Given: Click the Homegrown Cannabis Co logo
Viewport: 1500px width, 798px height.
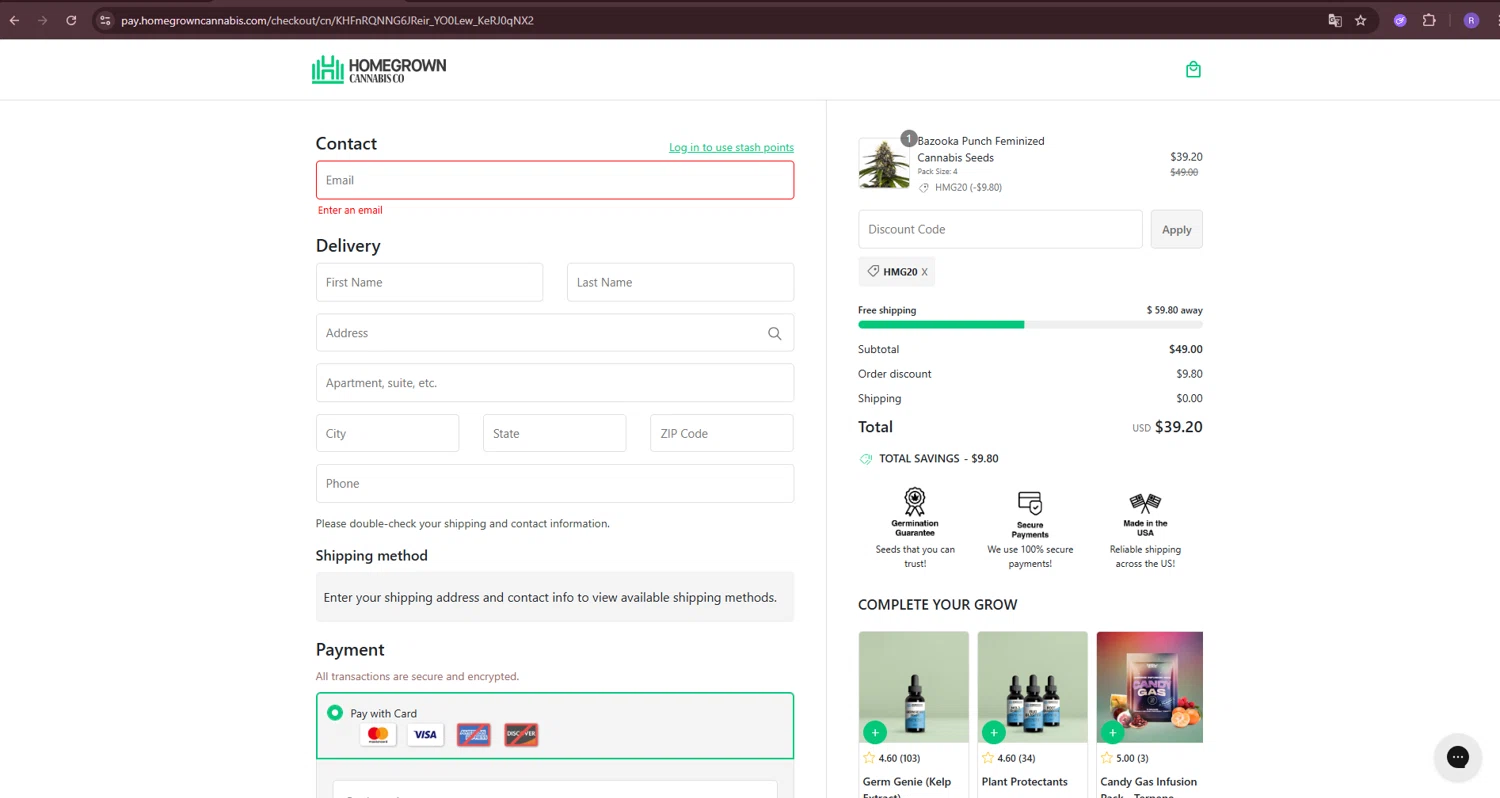Looking at the screenshot, I should (x=379, y=69).
